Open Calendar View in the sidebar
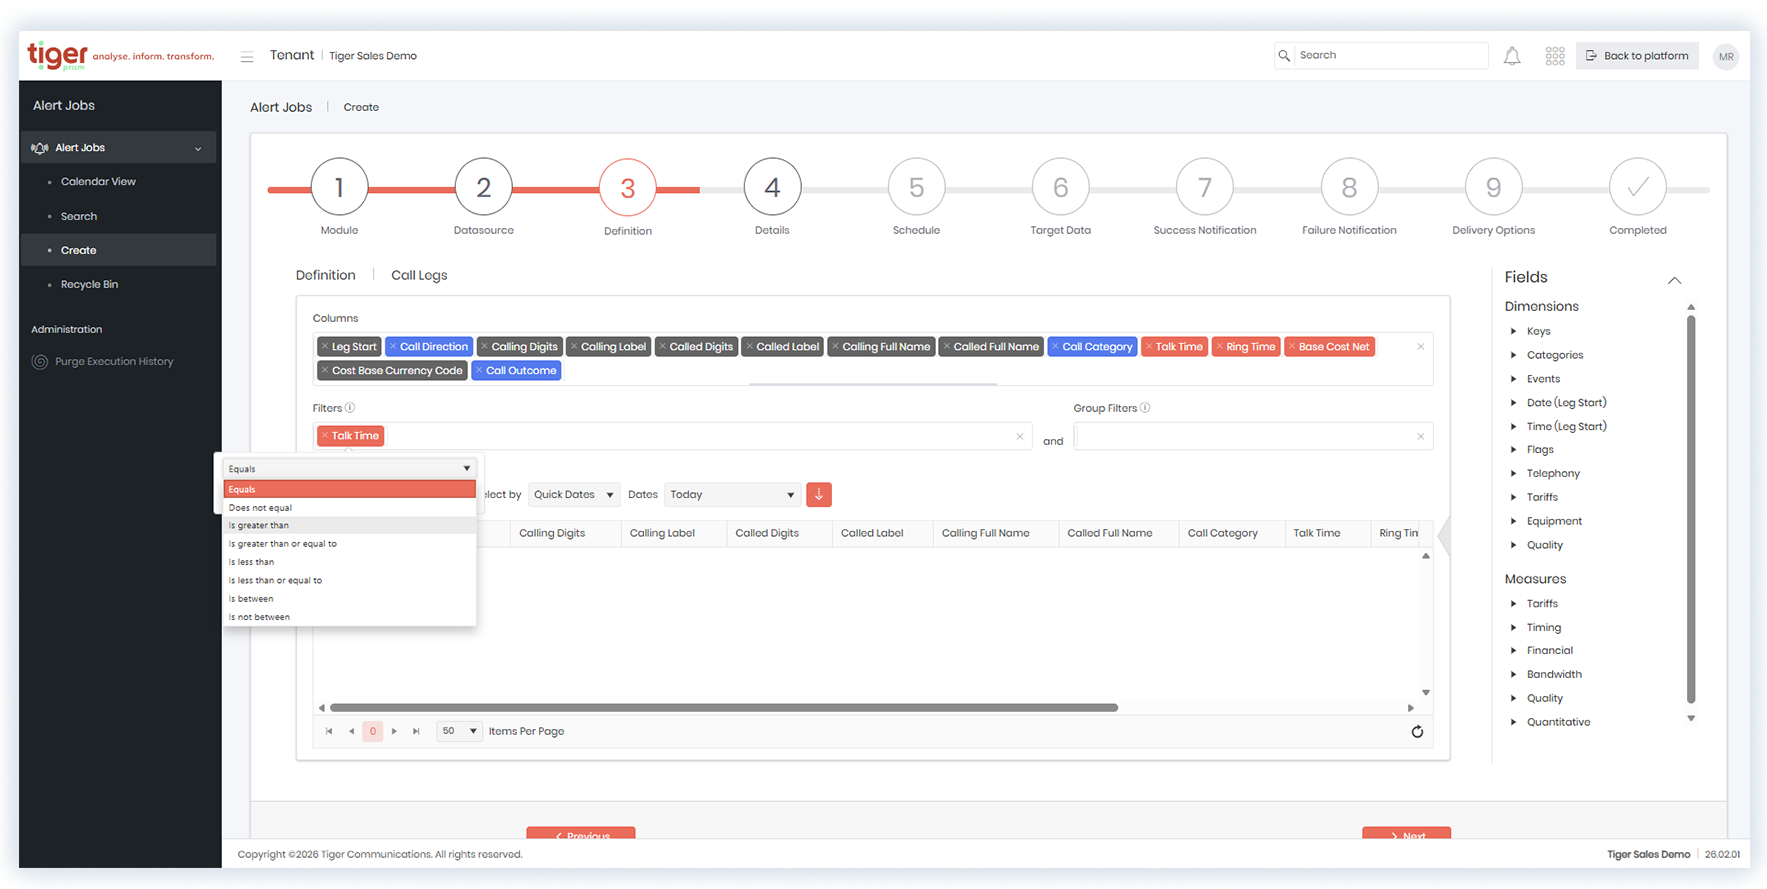The height and width of the screenshot is (889, 1767). pyautogui.click(x=98, y=182)
